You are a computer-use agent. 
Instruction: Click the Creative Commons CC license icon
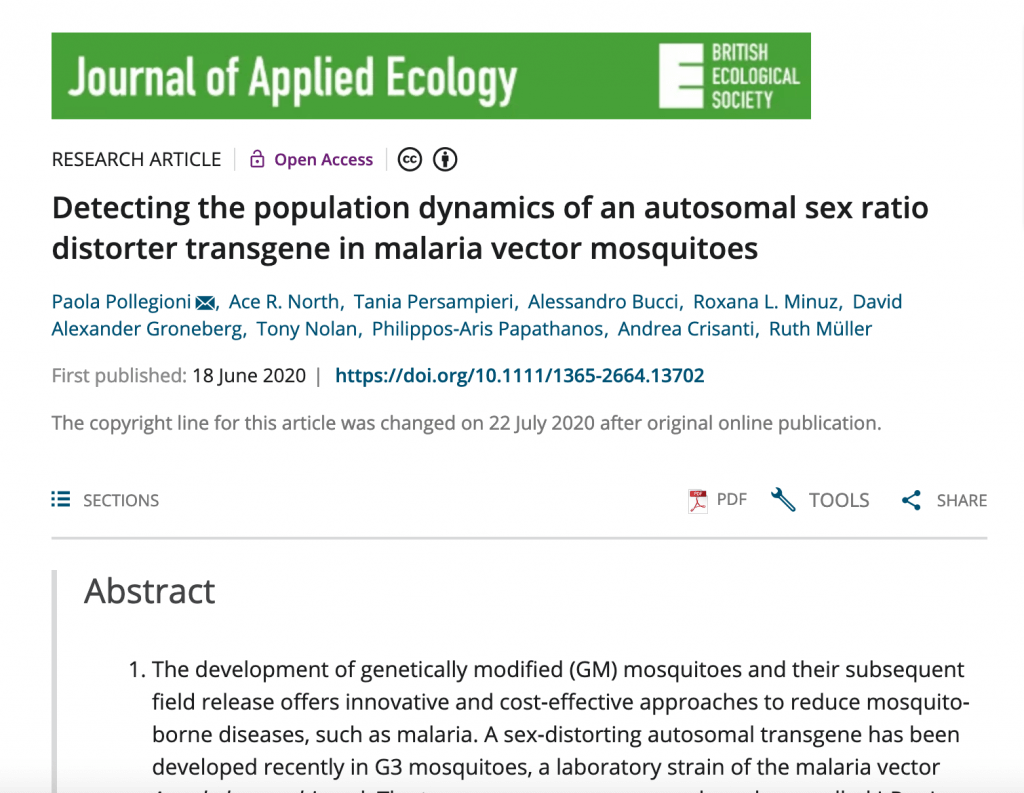click(409, 159)
